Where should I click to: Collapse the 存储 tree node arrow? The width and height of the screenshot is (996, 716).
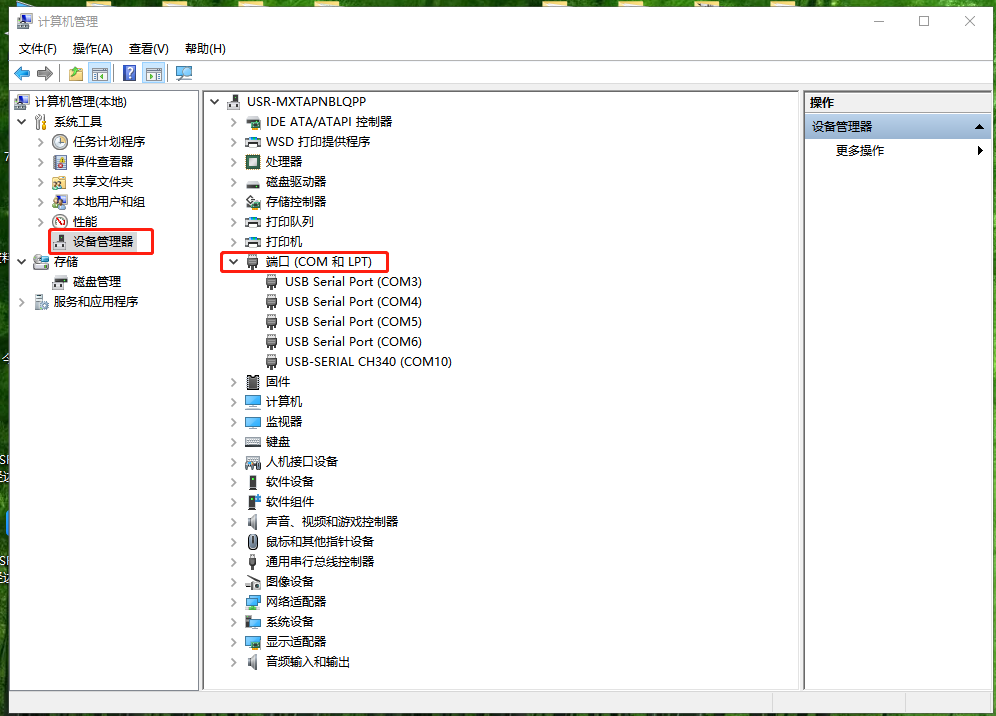[22, 262]
